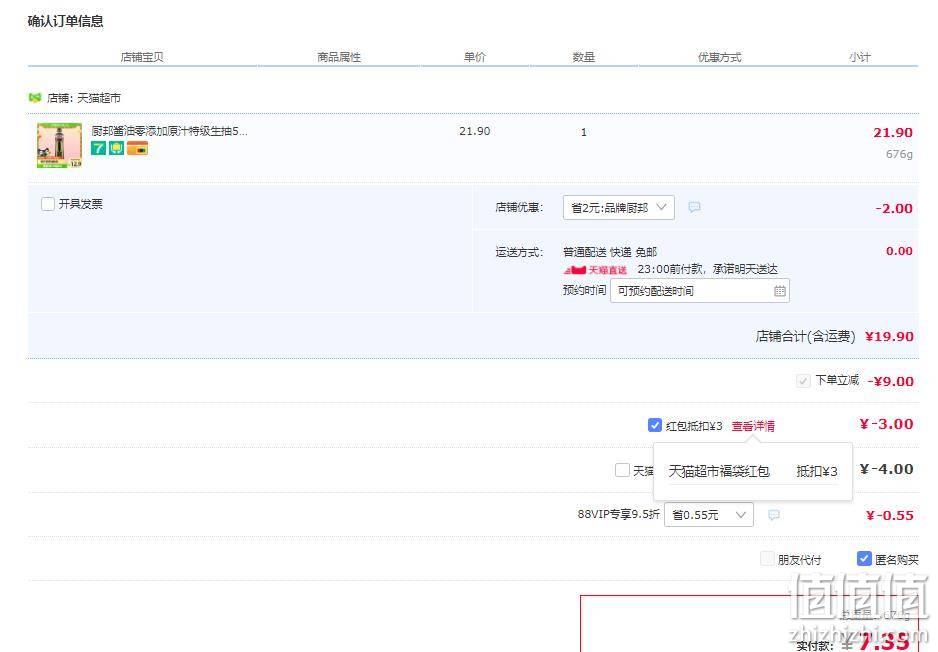The height and width of the screenshot is (652, 938).
Task: Open the calendar icon in the 可预约配送时间 field
Action: pos(779,291)
